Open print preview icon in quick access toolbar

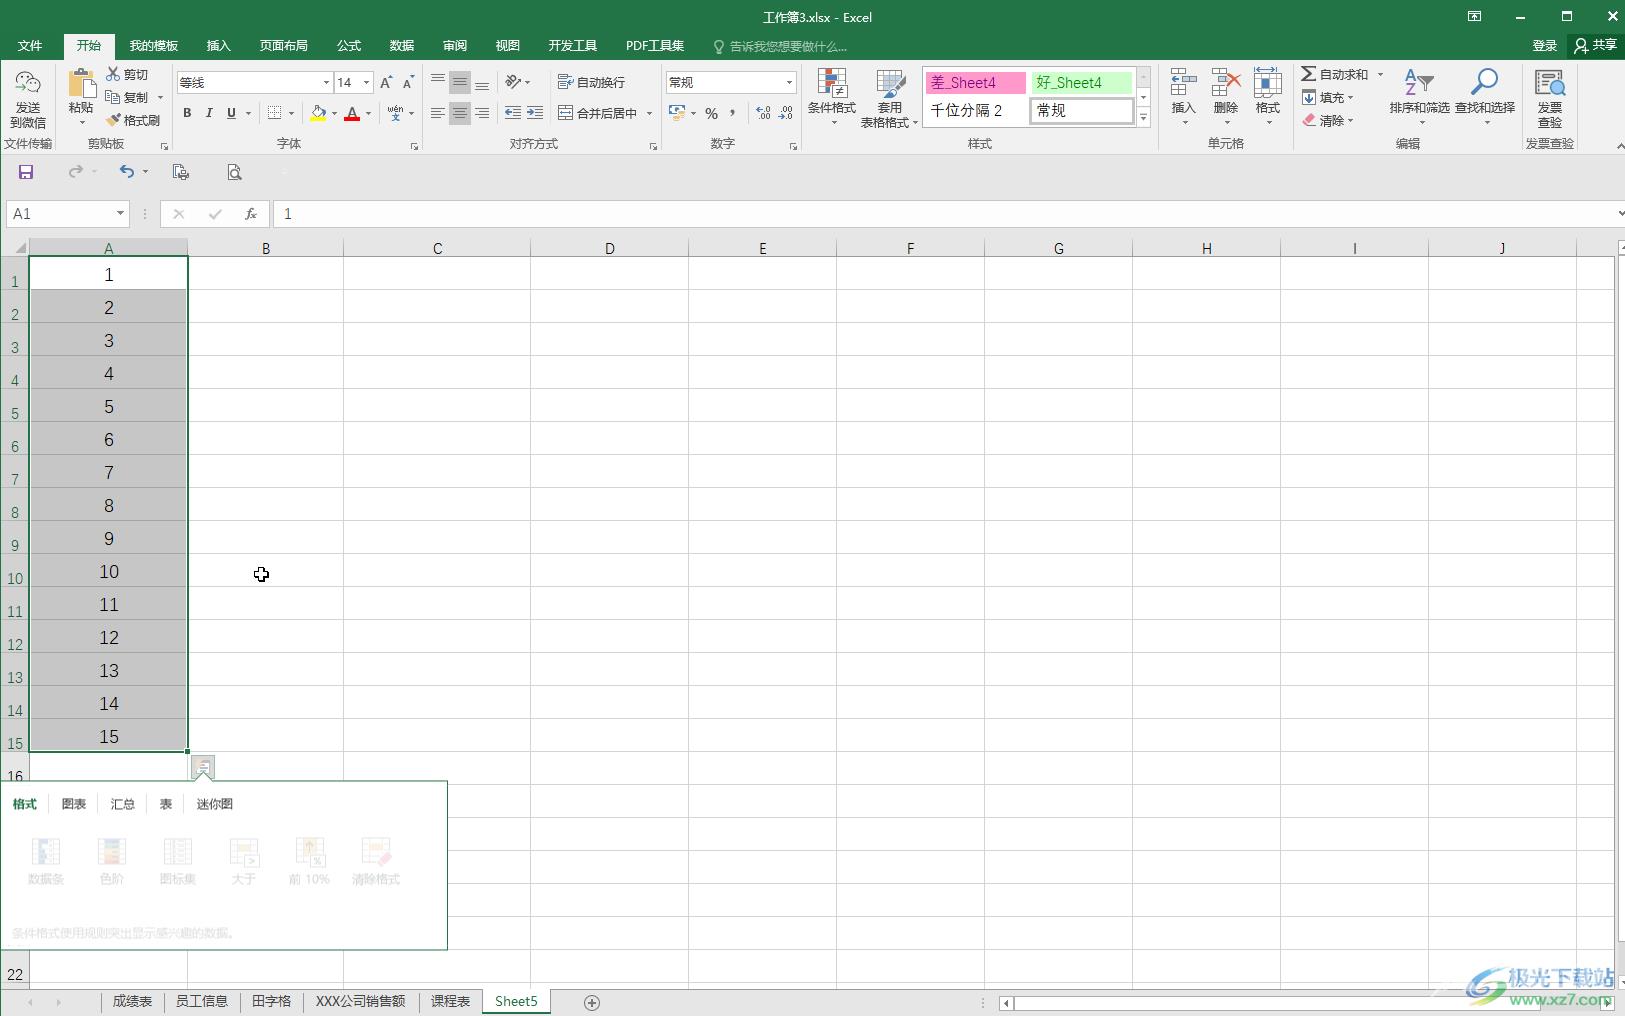point(234,172)
